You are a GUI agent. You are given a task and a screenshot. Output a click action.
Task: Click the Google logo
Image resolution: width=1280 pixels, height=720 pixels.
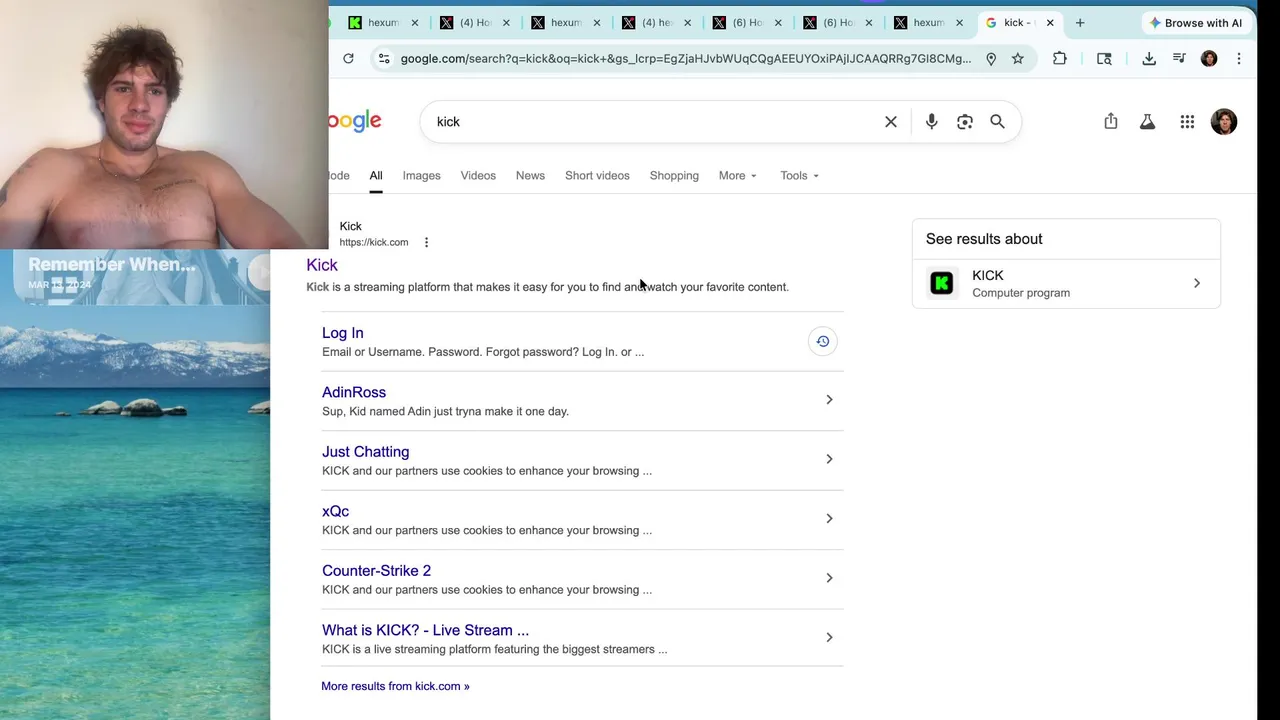tap(355, 122)
